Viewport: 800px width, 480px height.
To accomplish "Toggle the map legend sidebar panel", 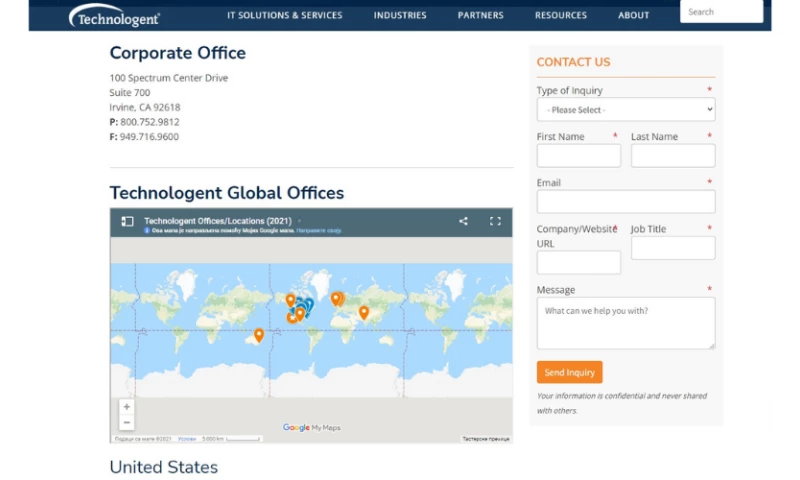I will click(x=127, y=221).
